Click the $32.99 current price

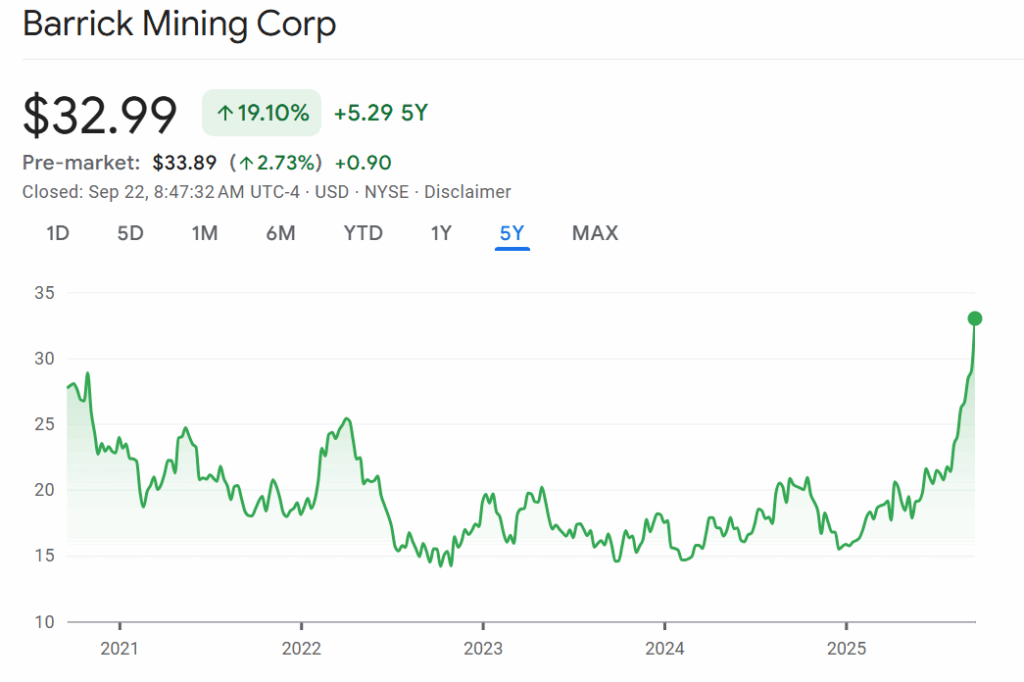100,114
